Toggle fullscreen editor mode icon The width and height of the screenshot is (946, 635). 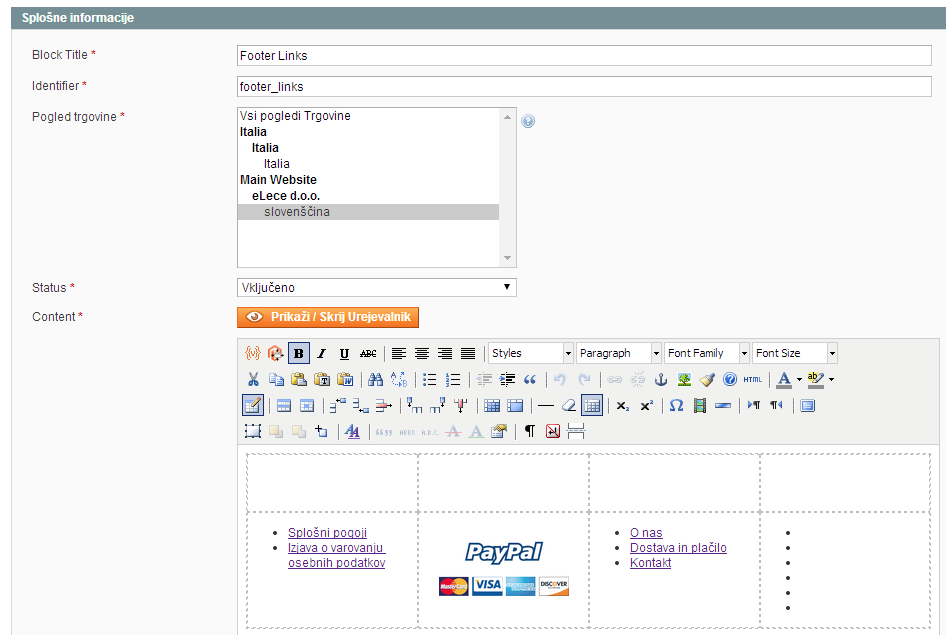pos(807,405)
